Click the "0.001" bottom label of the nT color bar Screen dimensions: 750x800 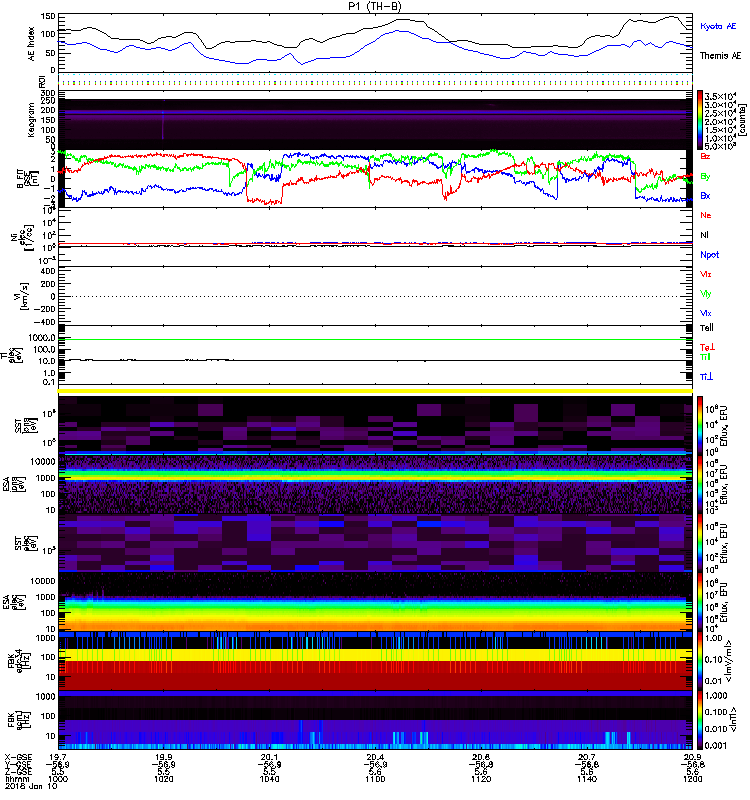(x=716, y=746)
